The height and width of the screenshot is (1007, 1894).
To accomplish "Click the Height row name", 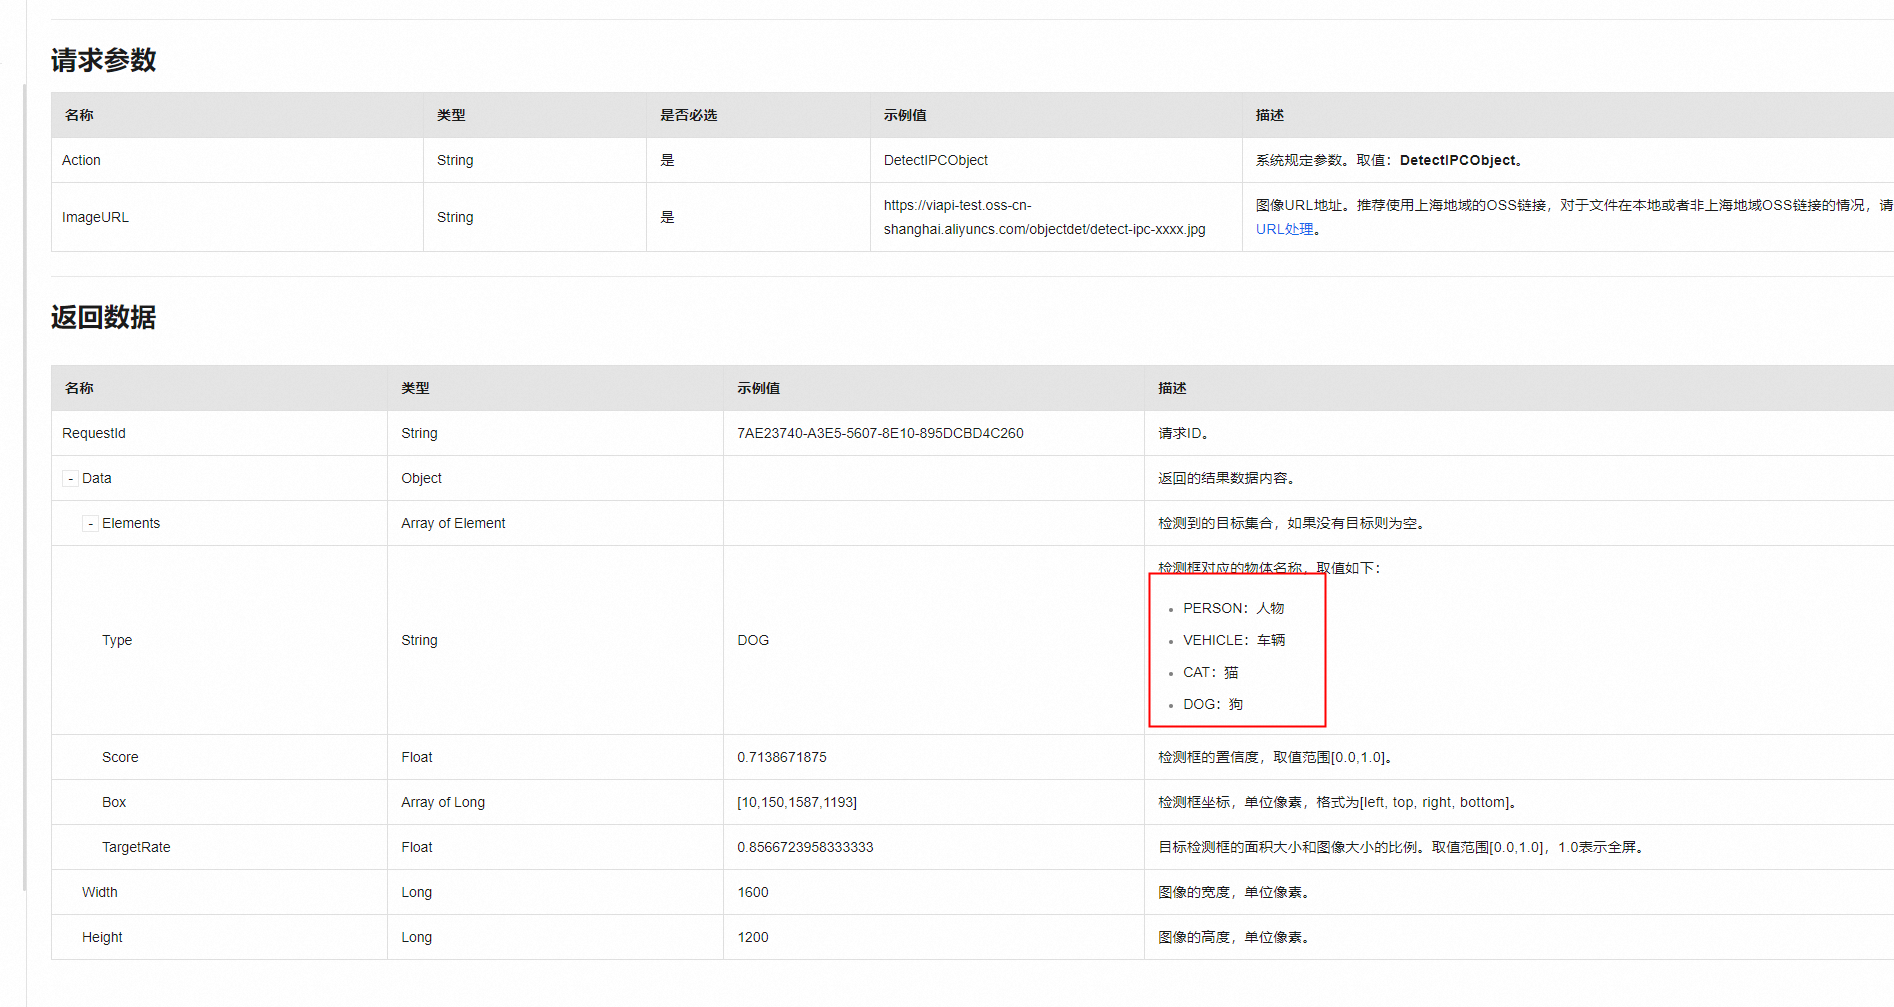I will click(102, 937).
